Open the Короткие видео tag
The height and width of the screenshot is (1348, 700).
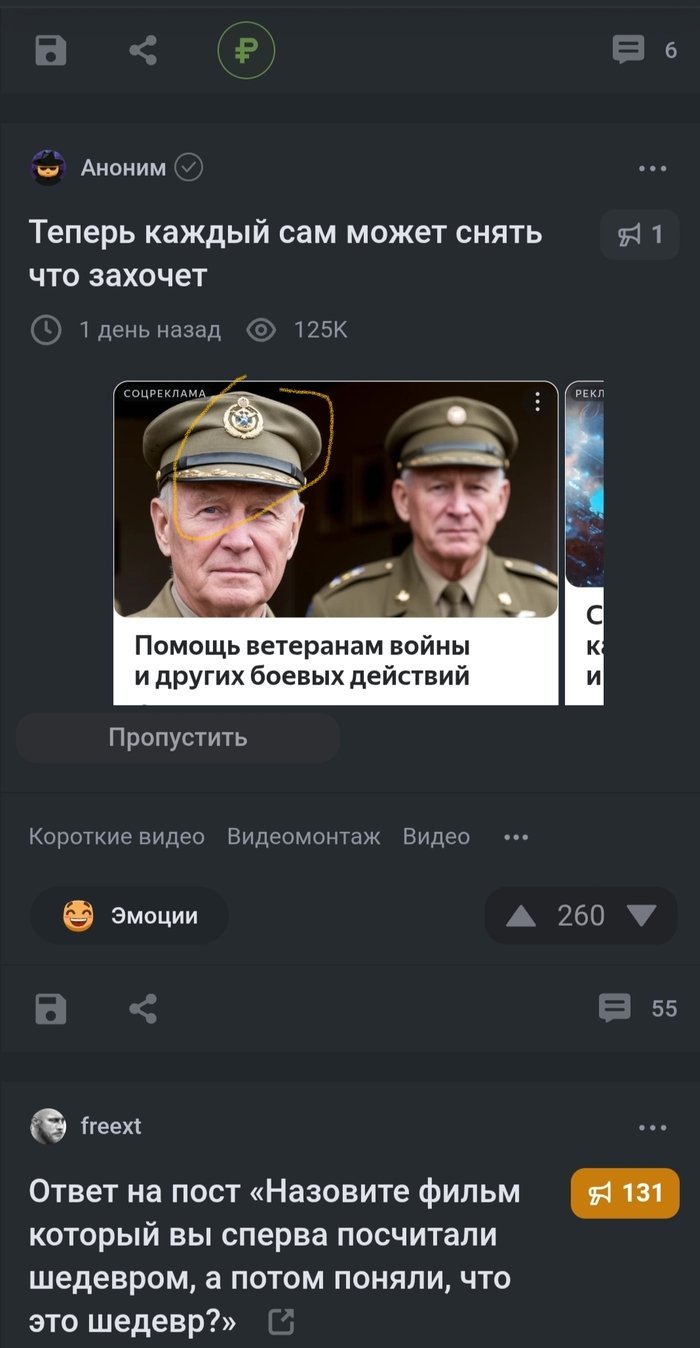[x=117, y=837]
